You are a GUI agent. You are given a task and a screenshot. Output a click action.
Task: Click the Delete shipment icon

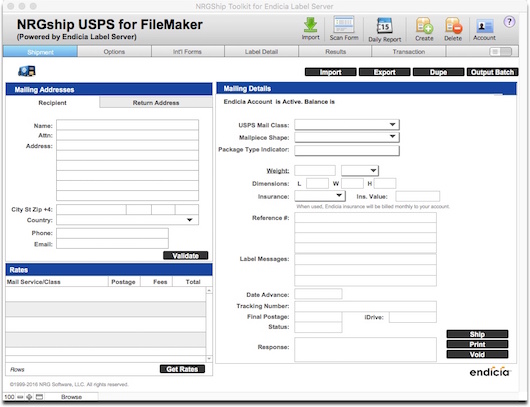coord(453,25)
